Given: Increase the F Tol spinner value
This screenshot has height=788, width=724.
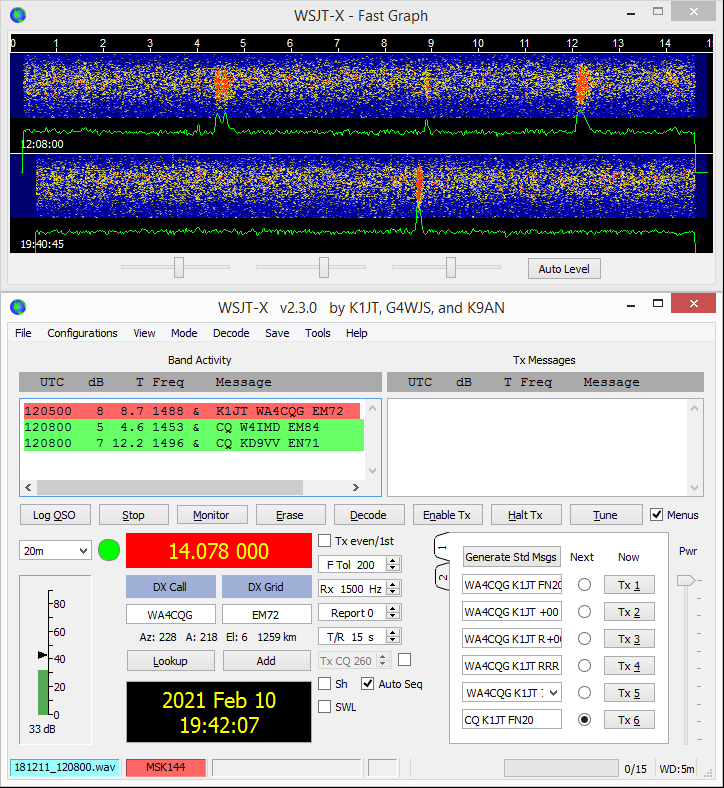Looking at the screenshot, I should coord(393,561).
